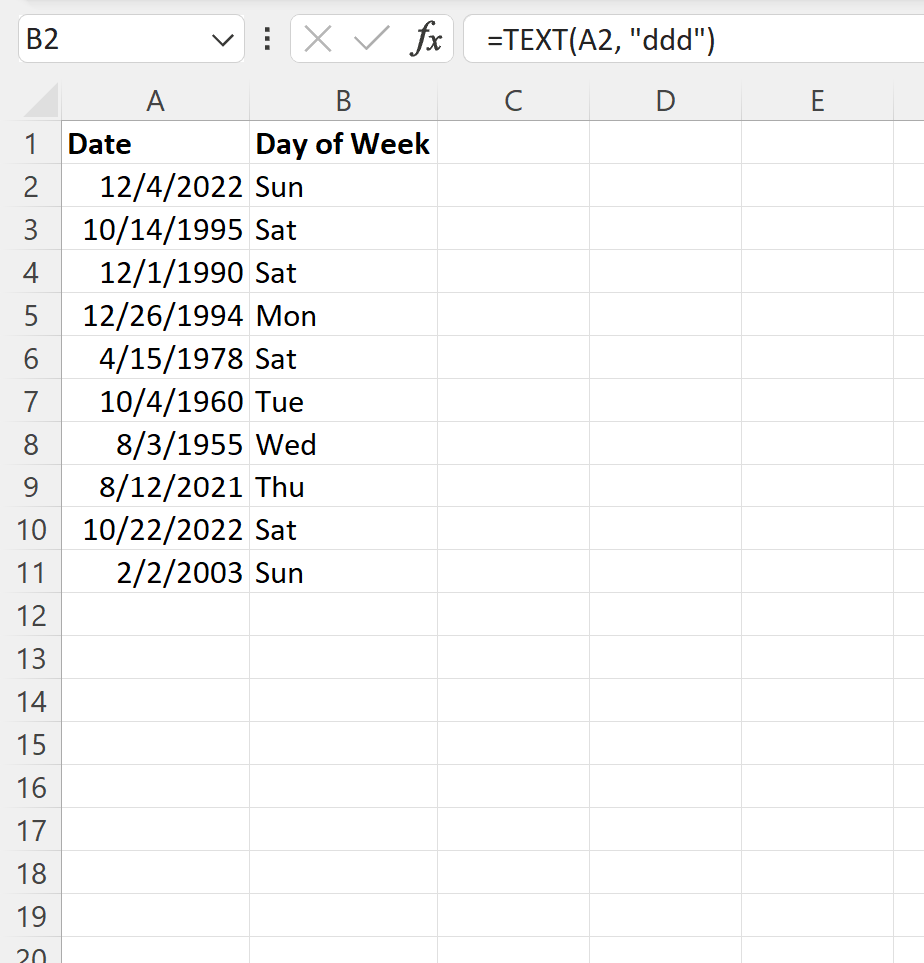Click the Enter checkmark icon in formula bar
This screenshot has height=963, width=924.
click(370, 40)
